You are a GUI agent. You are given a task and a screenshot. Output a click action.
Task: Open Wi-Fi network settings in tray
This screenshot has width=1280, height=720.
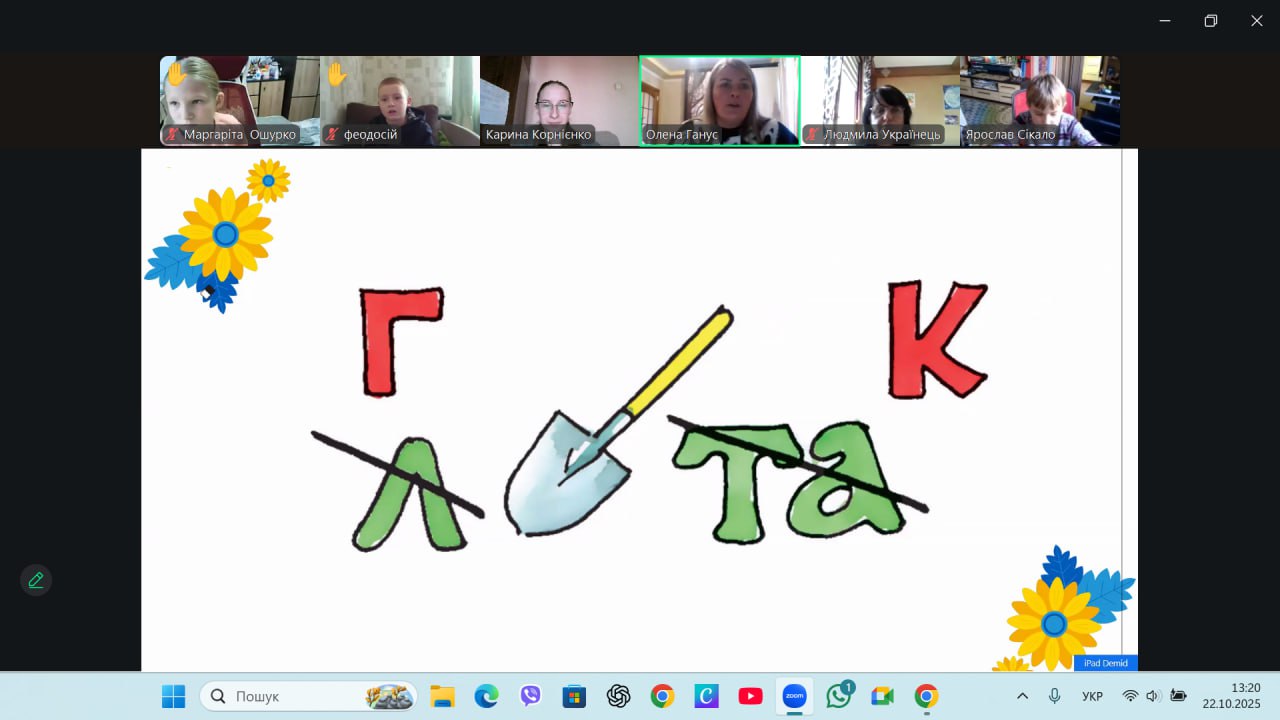coord(1130,696)
